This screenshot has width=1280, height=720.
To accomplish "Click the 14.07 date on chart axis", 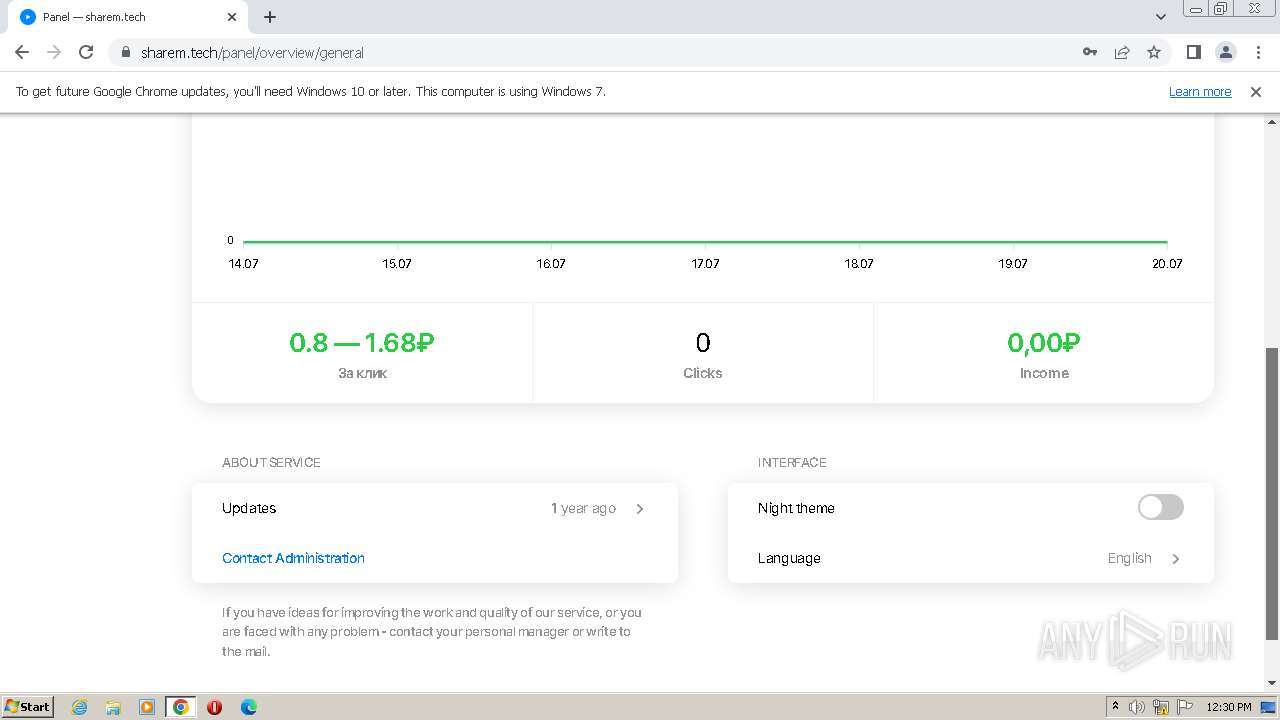I will click(x=243, y=264).
